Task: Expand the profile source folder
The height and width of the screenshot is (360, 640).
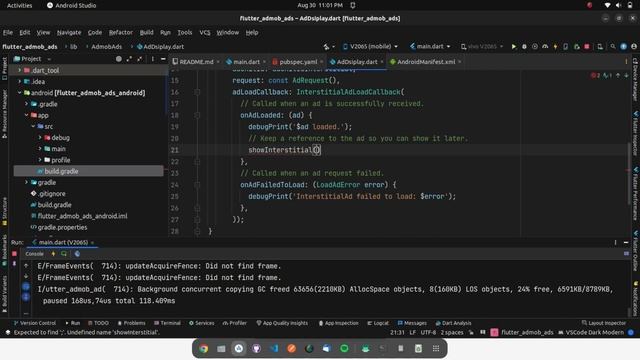Action: click(40, 160)
